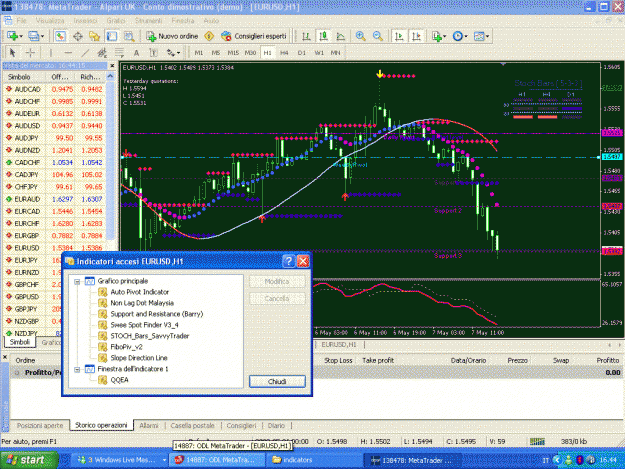Open the templates dropdown arrow
Screen dimensions: 625x469
487,36
